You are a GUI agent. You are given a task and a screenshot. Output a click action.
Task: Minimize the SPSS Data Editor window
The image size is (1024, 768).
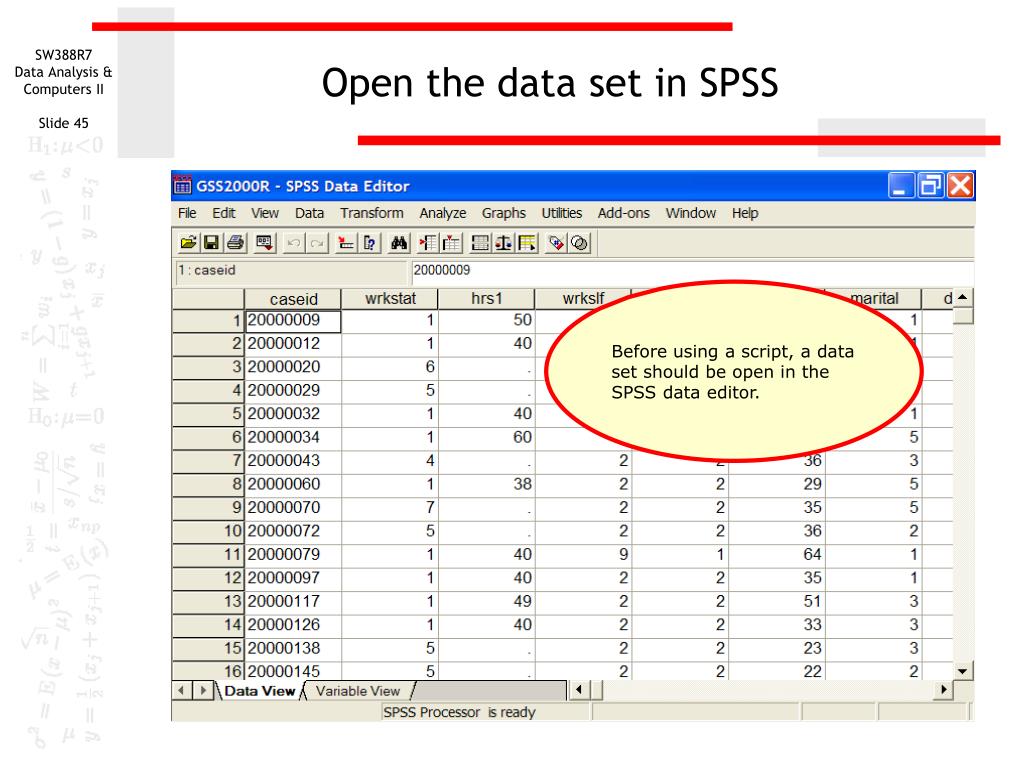click(900, 186)
